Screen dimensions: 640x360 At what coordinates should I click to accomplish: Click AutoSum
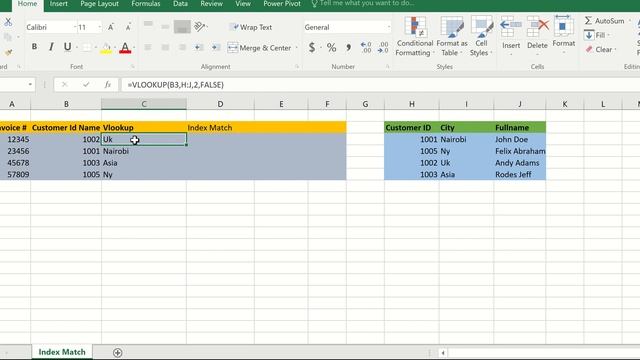[604, 21]
